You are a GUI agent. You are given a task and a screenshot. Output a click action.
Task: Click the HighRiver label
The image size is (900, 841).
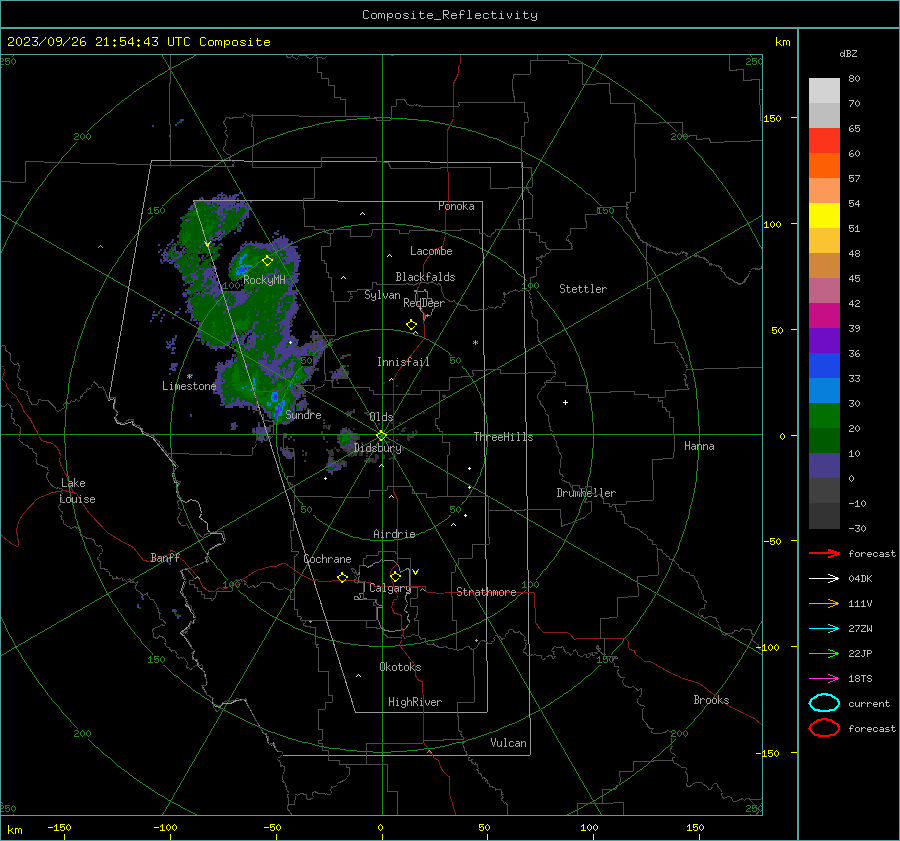[x=415, y=702]
